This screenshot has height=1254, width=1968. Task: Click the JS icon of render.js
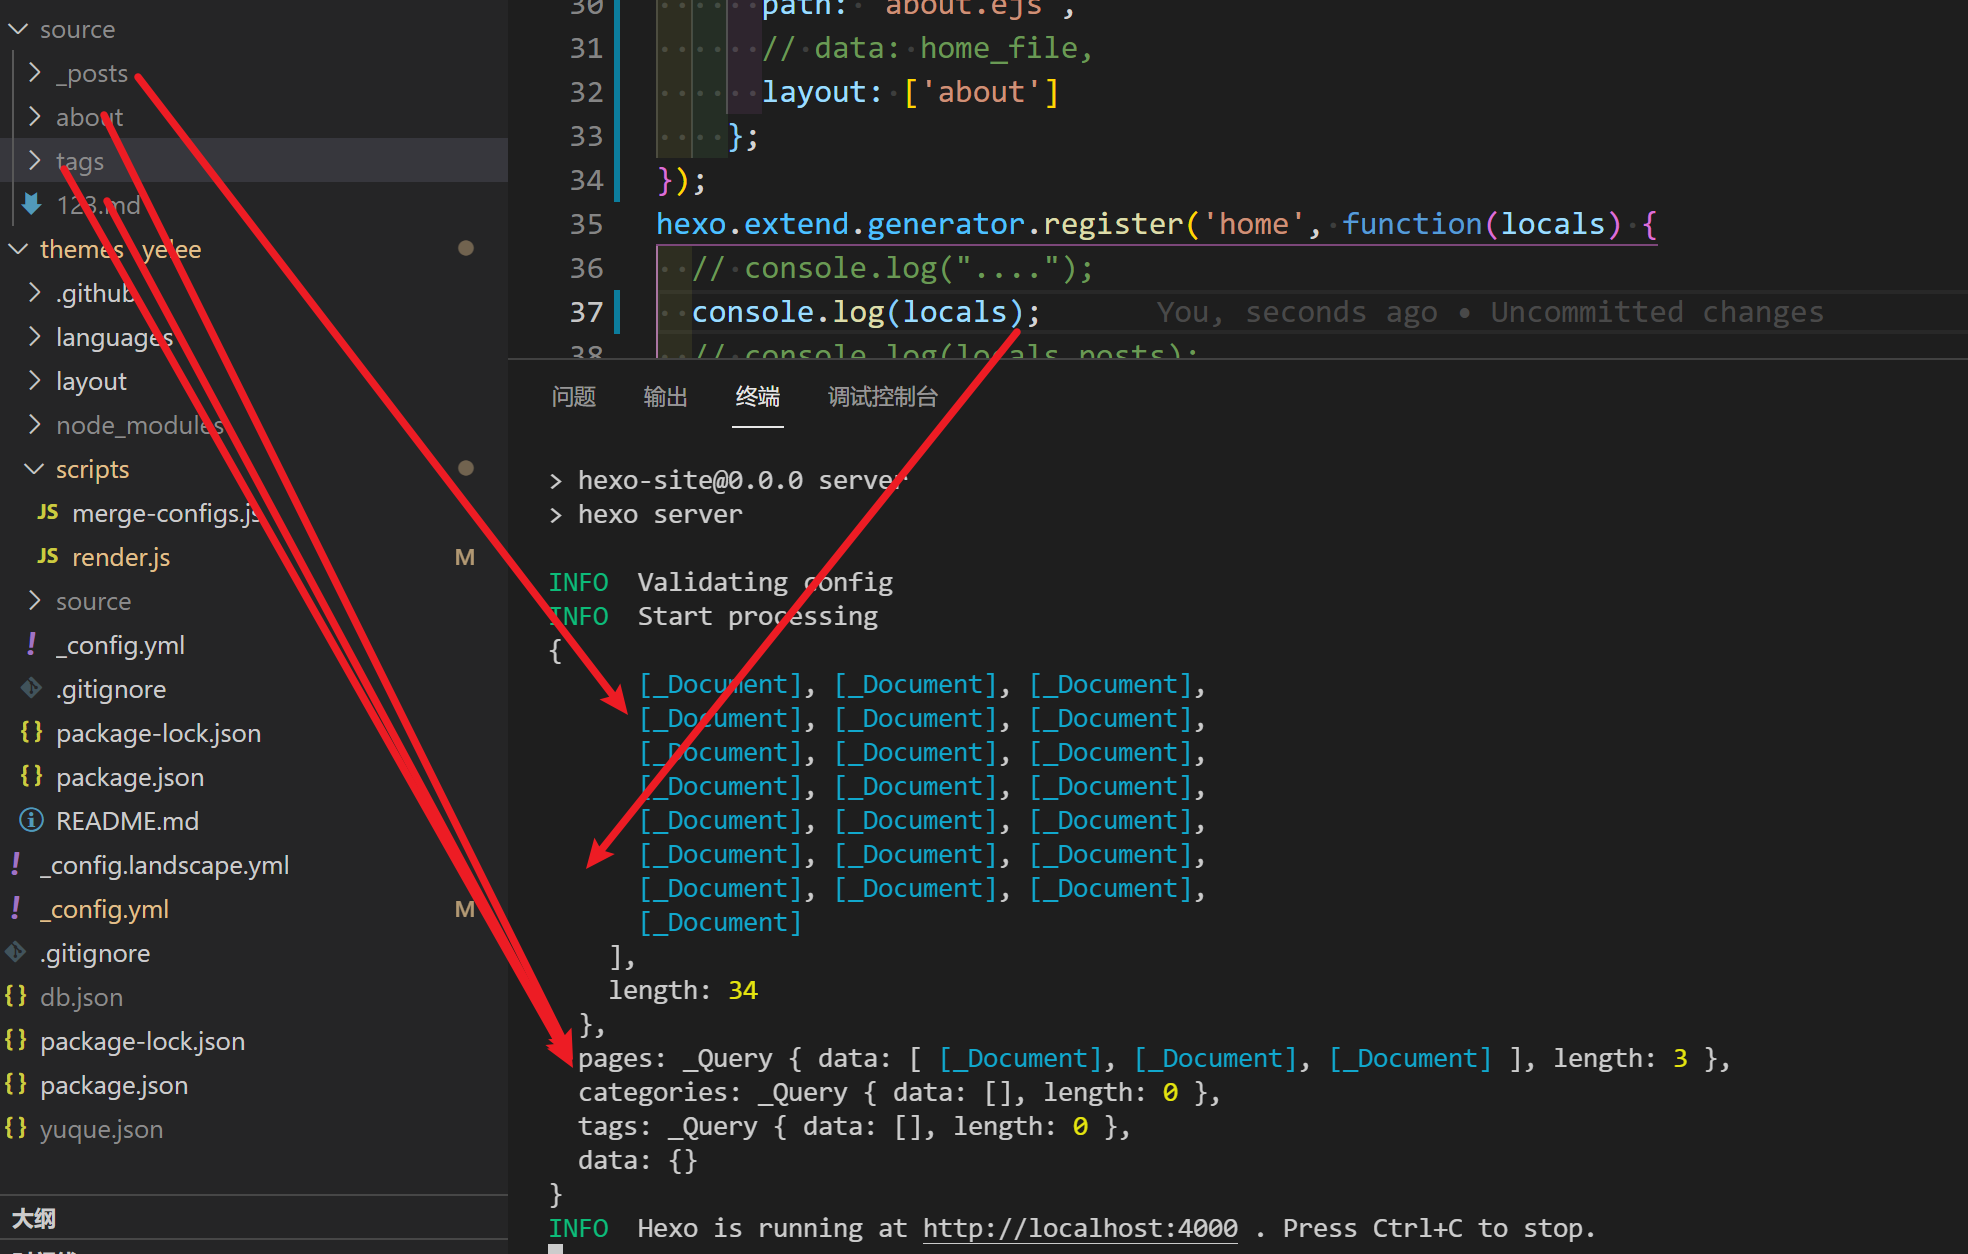[x=48, y=557]
